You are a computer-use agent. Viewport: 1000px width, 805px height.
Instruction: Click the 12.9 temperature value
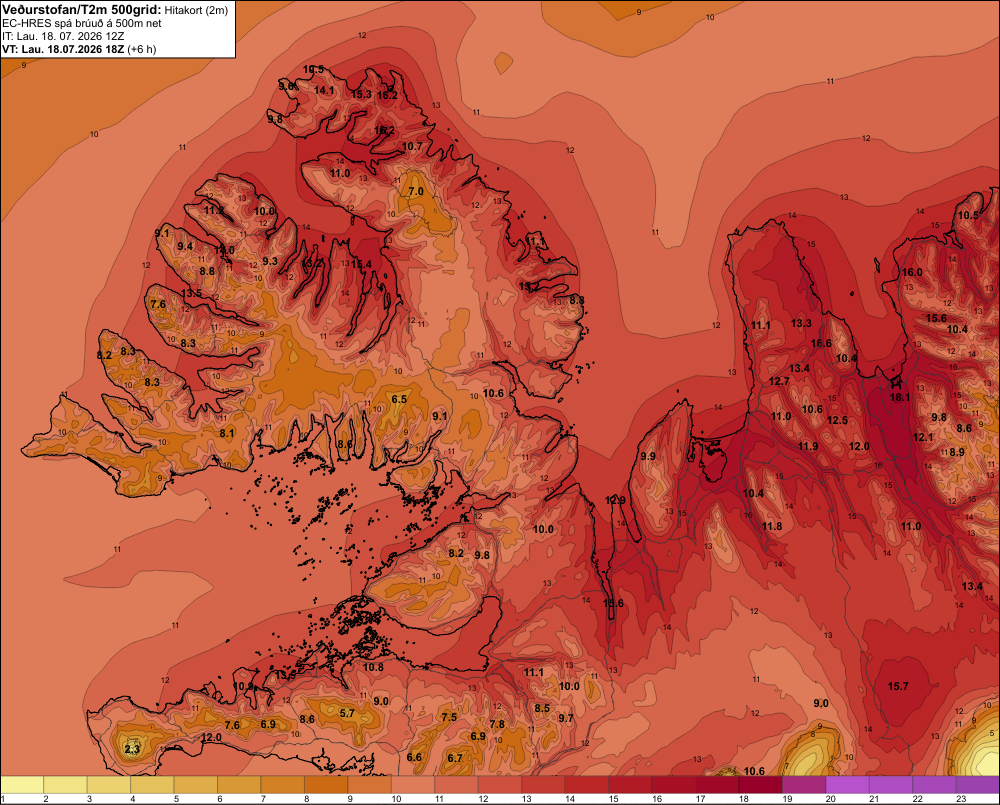click(615, 500)
